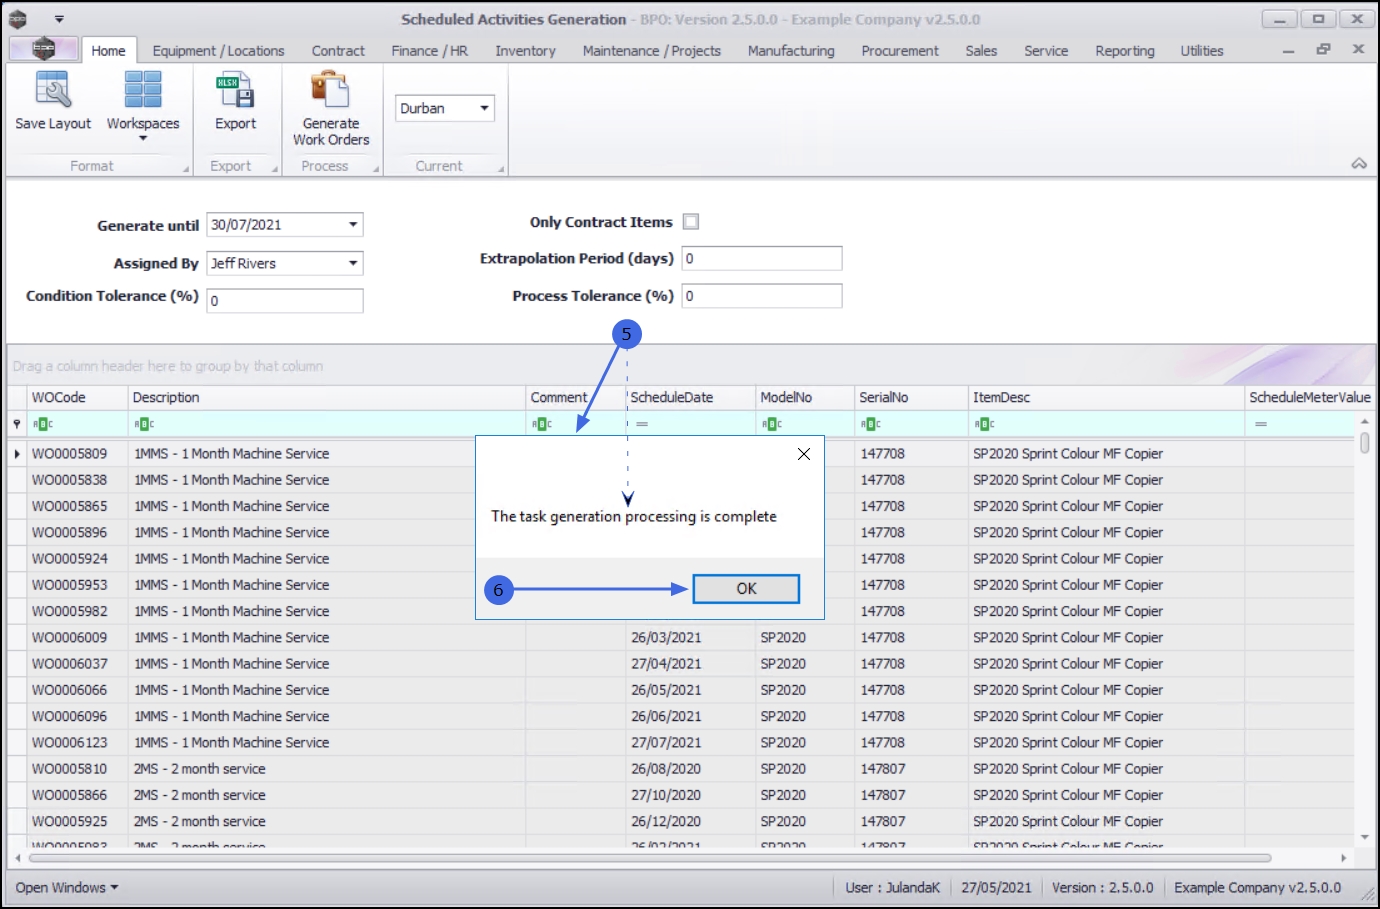
Task: Click the WOCode column filter icon
Action: pos(43,424)
